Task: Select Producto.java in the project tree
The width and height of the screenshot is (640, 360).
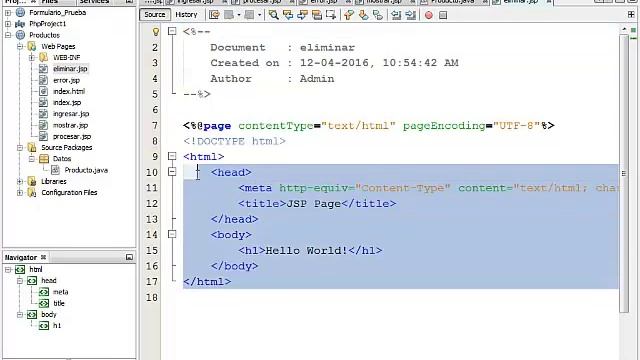Action: click(86, 170)
